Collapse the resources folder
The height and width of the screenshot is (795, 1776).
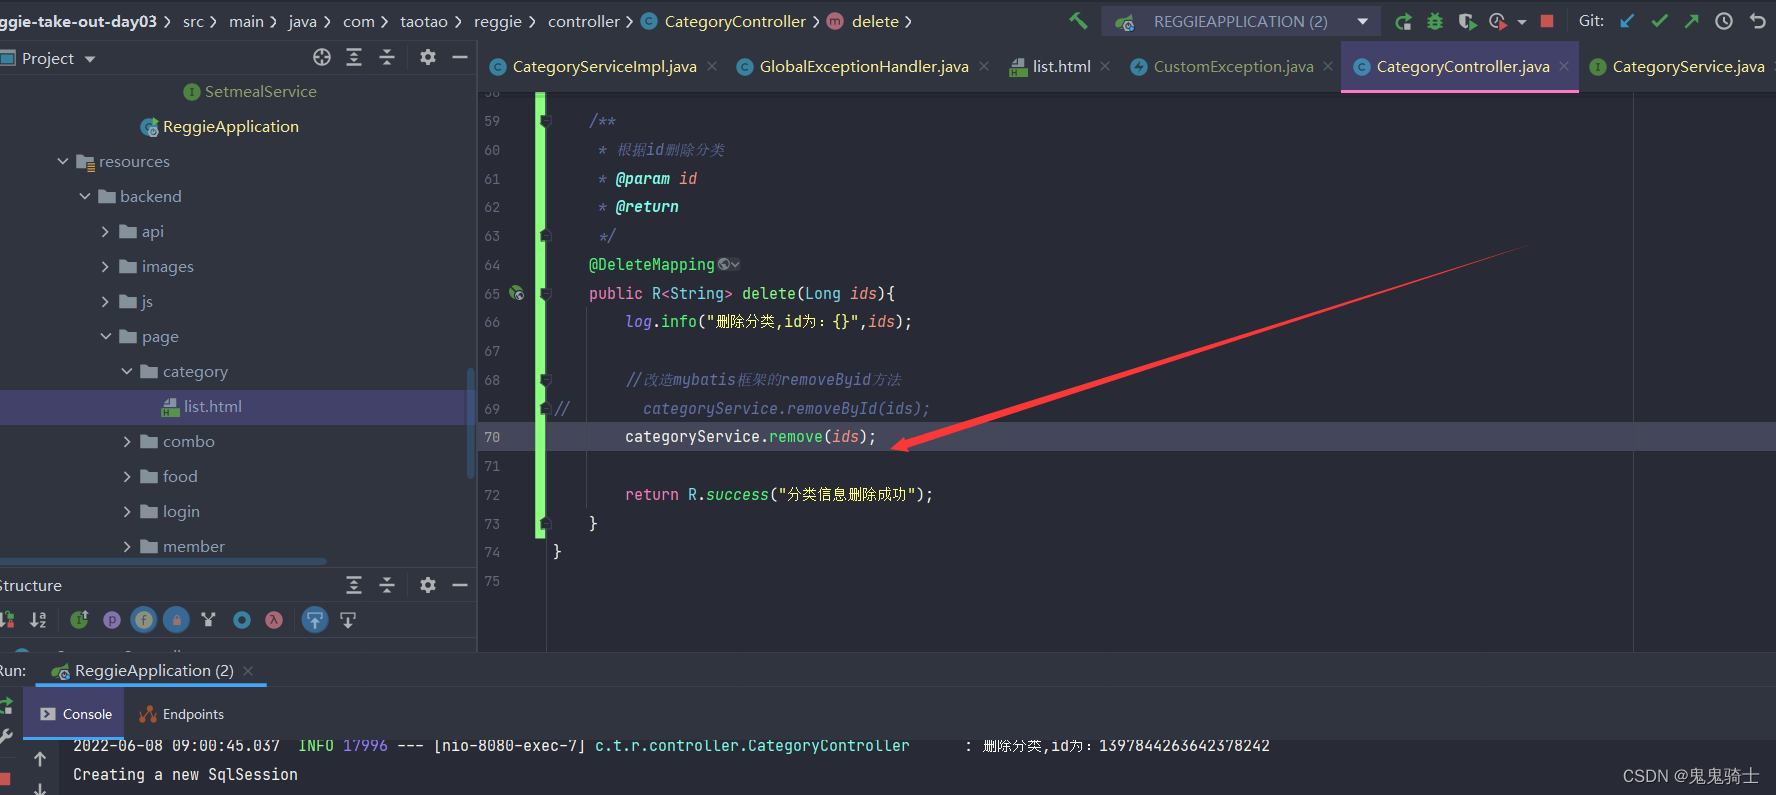pos(63,161)
